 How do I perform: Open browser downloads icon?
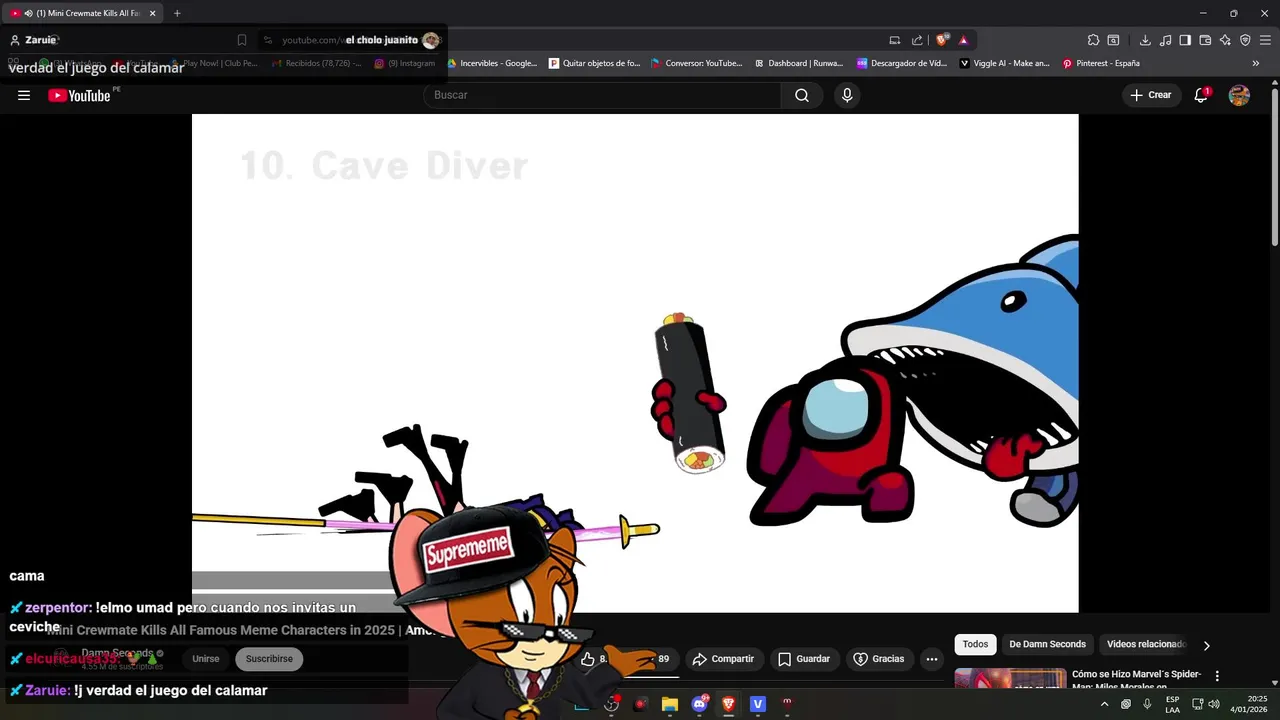(x=1145, y=40)
